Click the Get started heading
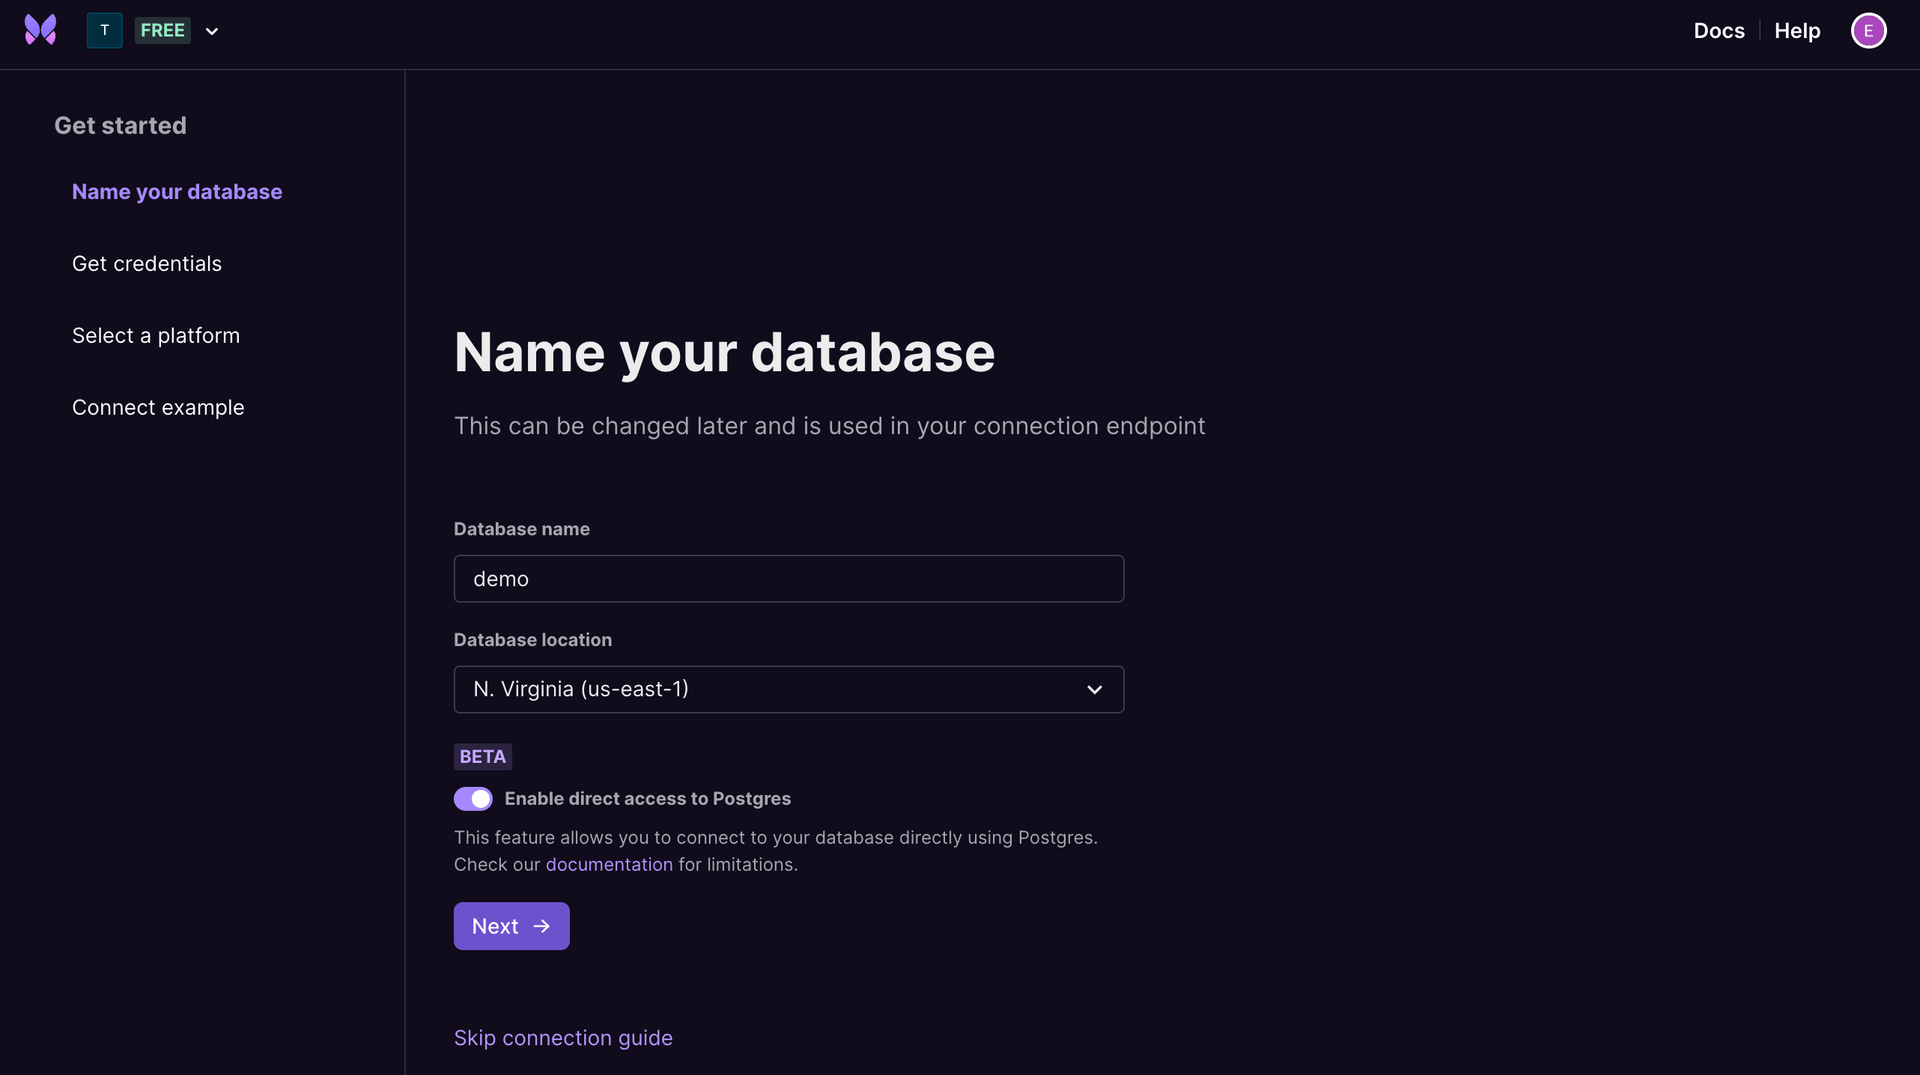Image resolution: width=1920 pixels, height=1075 pixels. click(120, 125)
